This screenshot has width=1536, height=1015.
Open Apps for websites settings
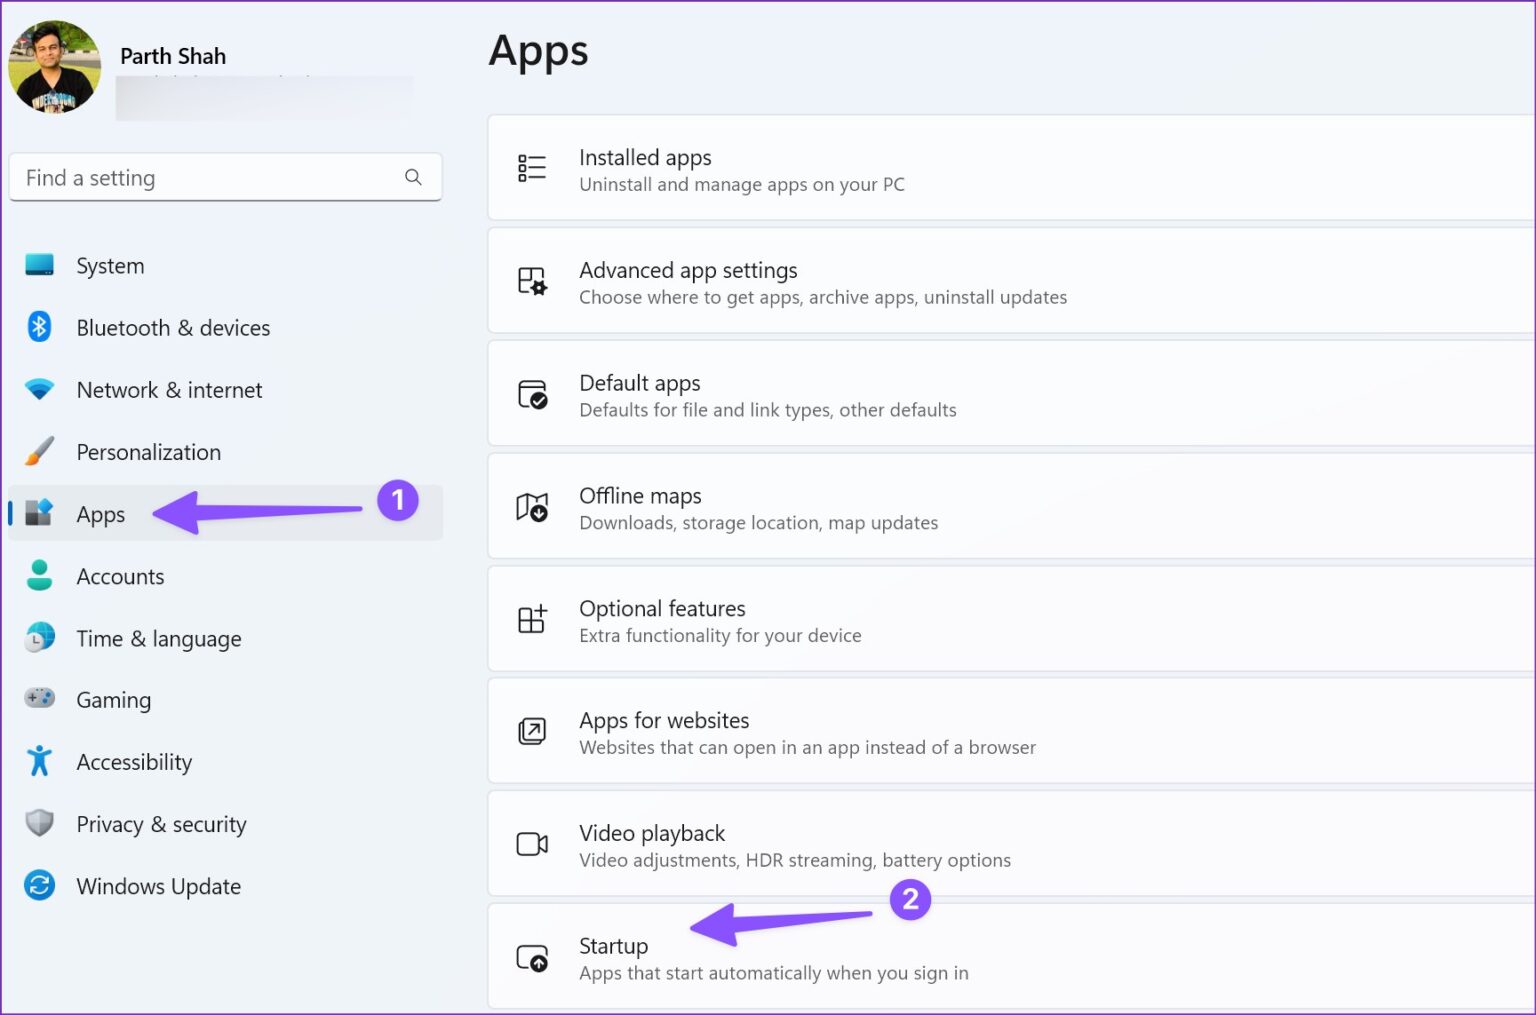pyautogui.click(x=807, y=731)
